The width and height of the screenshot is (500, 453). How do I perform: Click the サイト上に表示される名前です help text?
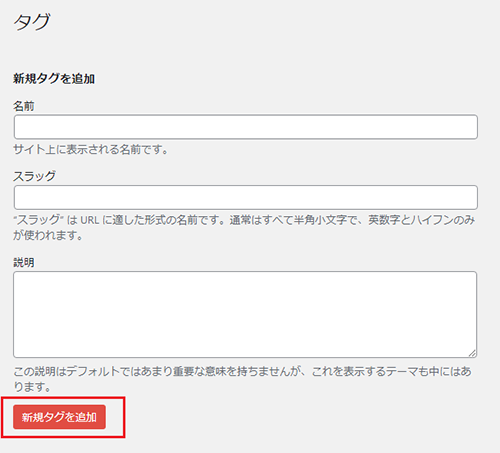pyautogui.click(x=91, y=149)
